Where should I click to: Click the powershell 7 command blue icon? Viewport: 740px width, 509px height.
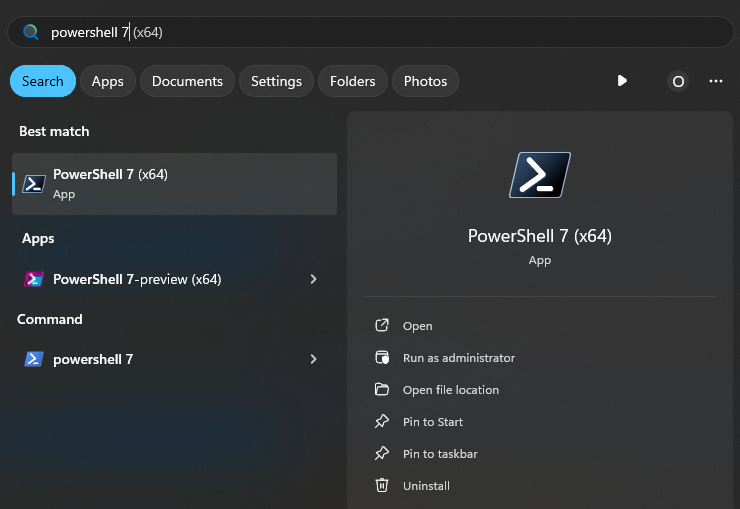pos(34,359)
